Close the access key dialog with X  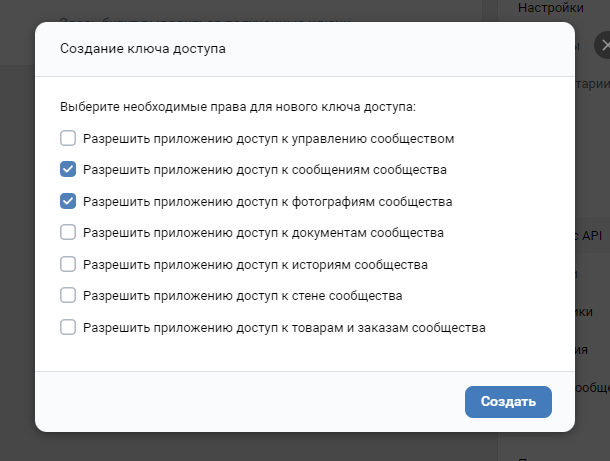click(x=602, y=45)
